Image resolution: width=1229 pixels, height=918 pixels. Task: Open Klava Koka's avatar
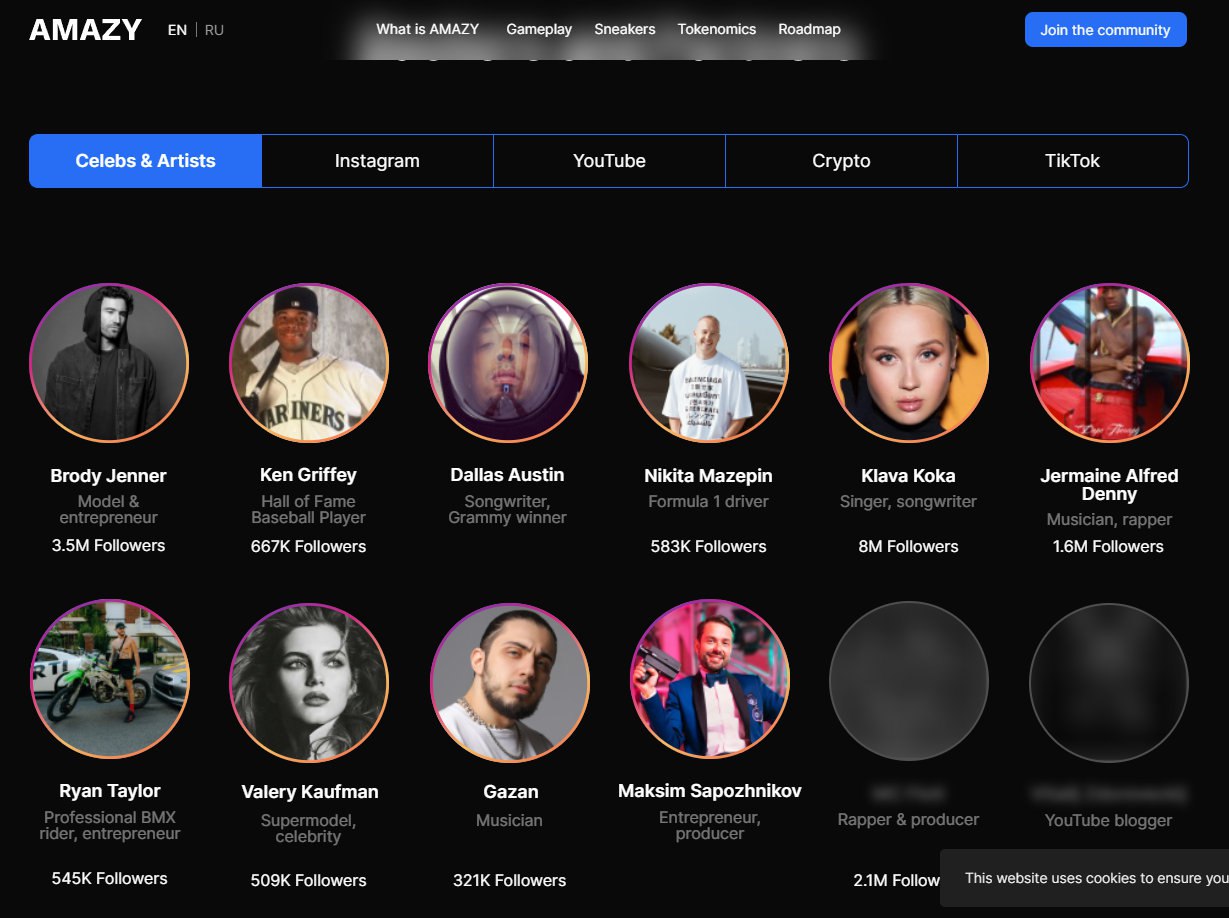pyautogui.click(x=909, y=363)
